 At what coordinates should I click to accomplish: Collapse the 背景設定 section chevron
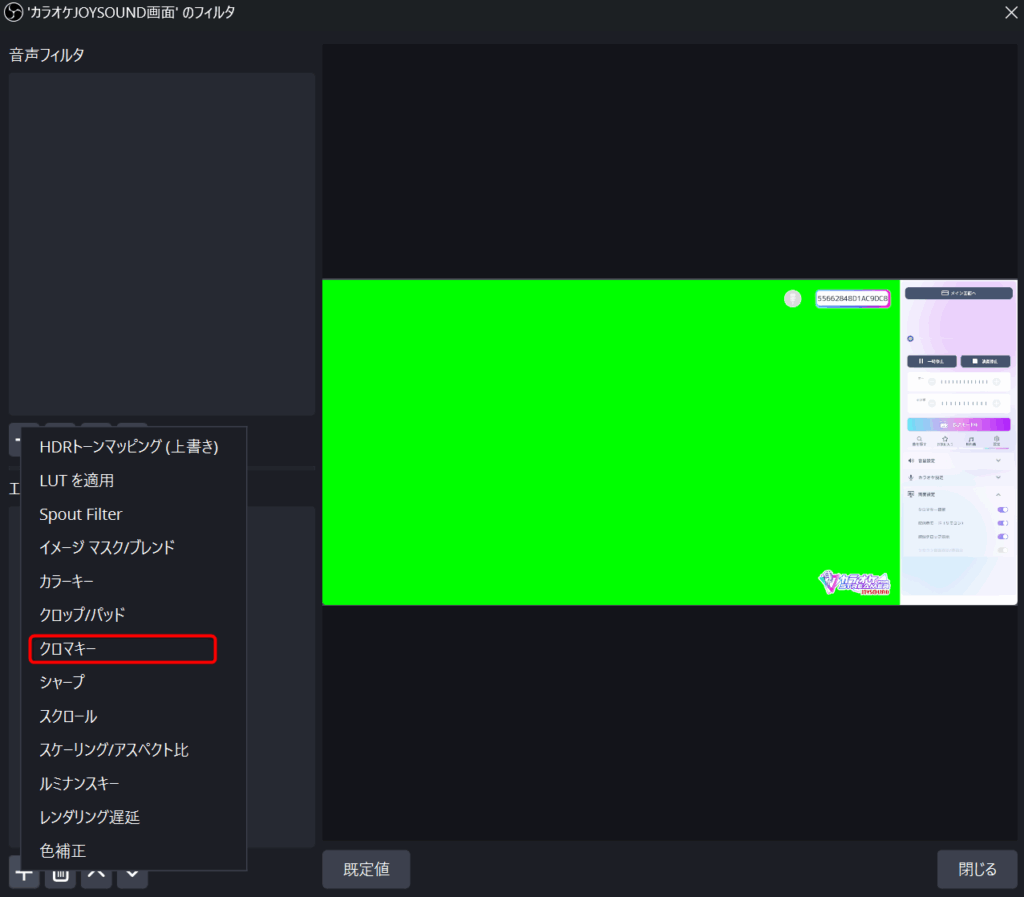[997, 495]
